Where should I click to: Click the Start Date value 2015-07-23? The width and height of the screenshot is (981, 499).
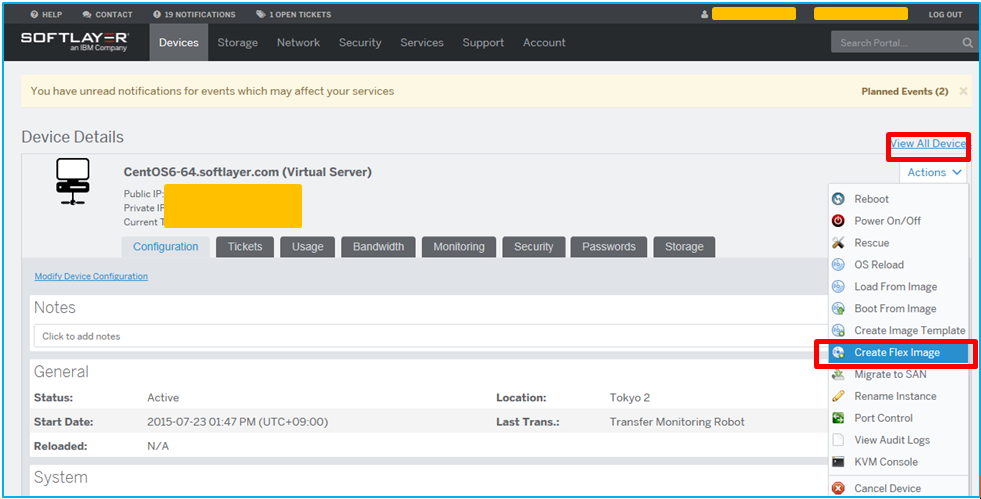tap(238, 422)
